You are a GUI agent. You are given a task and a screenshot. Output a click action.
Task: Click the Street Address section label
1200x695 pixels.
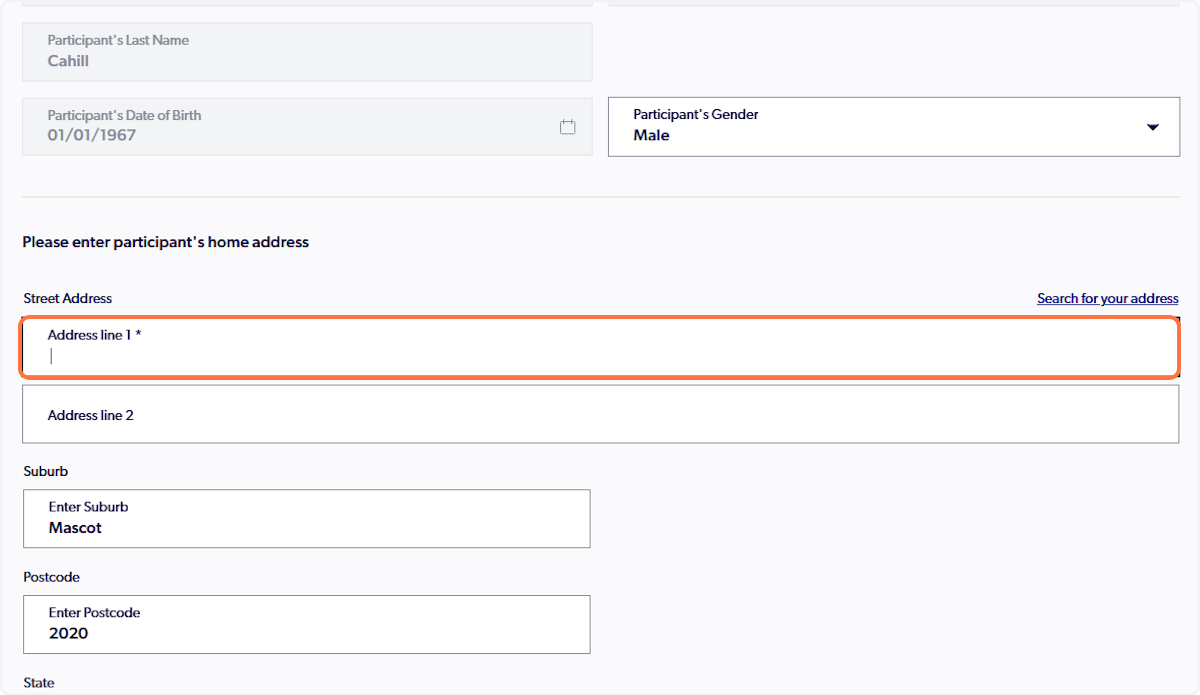[68, 298]
